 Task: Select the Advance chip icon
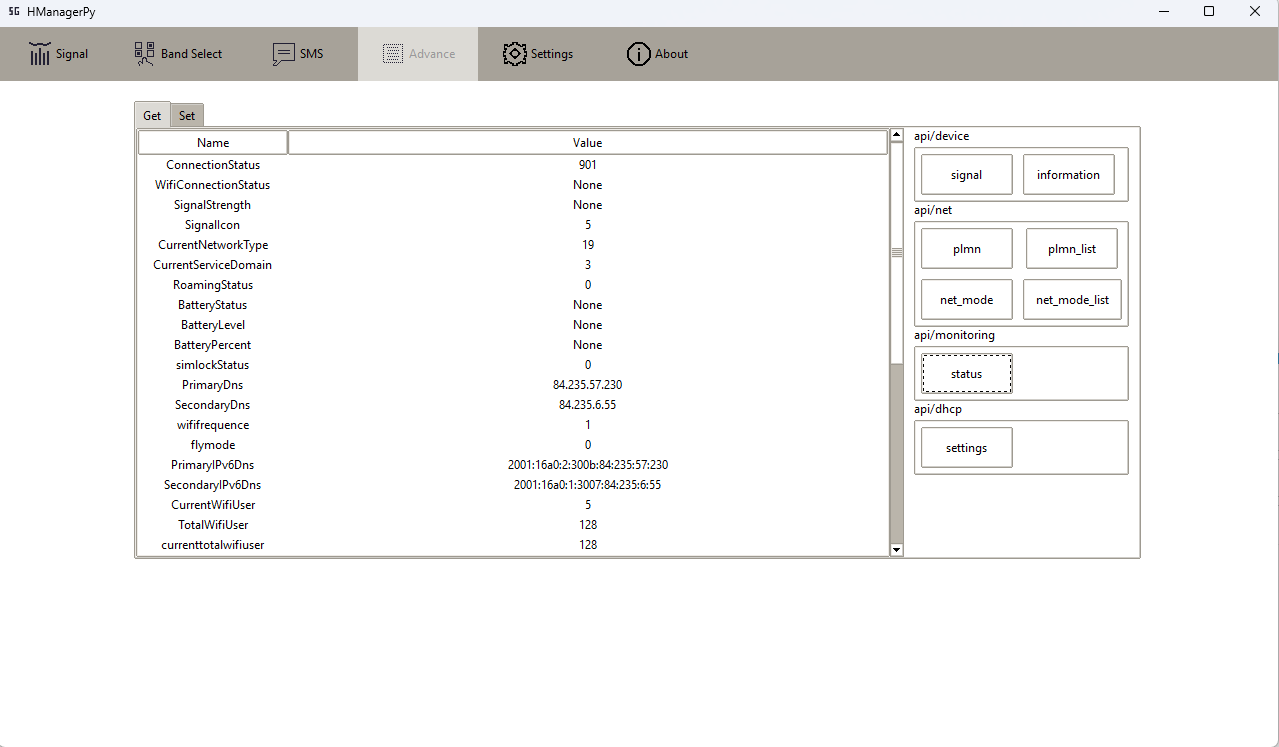(x=393, y=54)
